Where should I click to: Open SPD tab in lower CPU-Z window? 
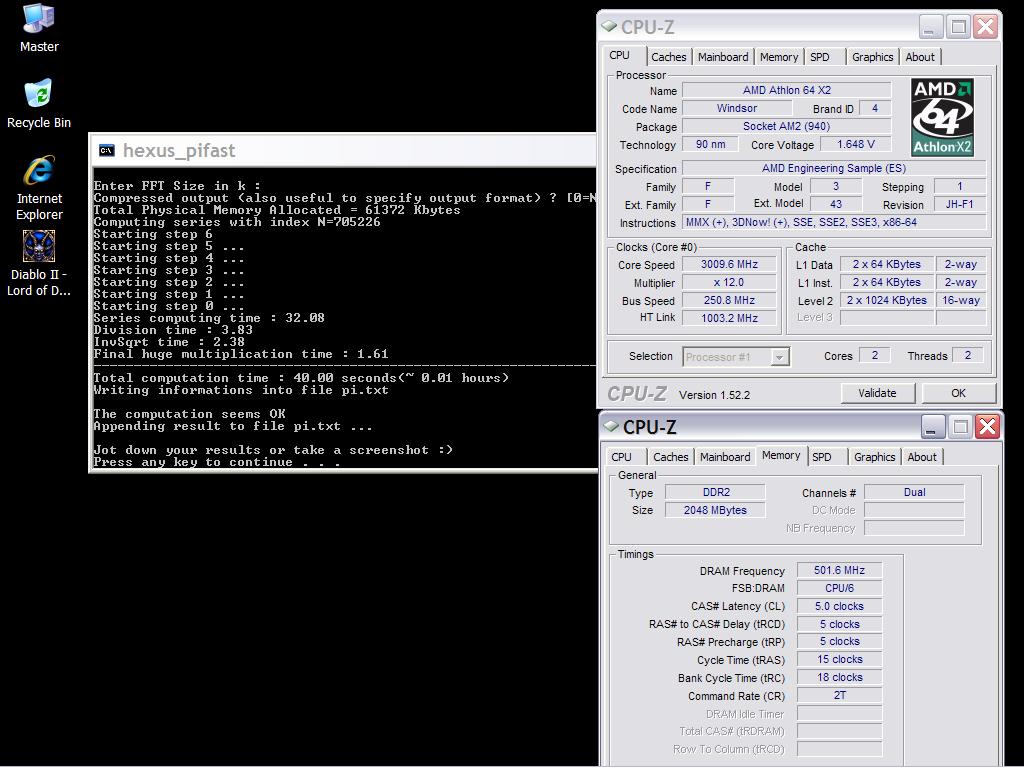(822, 457)
